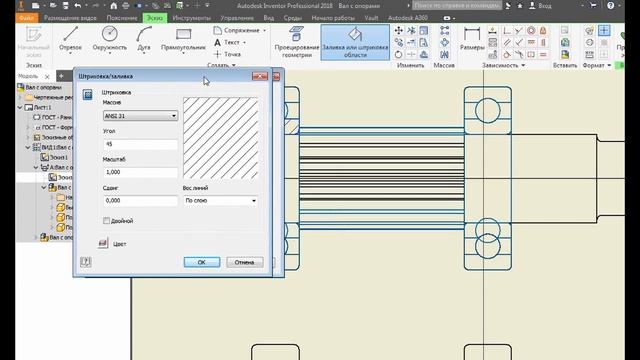Switch to Размещение видов tab

(x=70, y=18)
